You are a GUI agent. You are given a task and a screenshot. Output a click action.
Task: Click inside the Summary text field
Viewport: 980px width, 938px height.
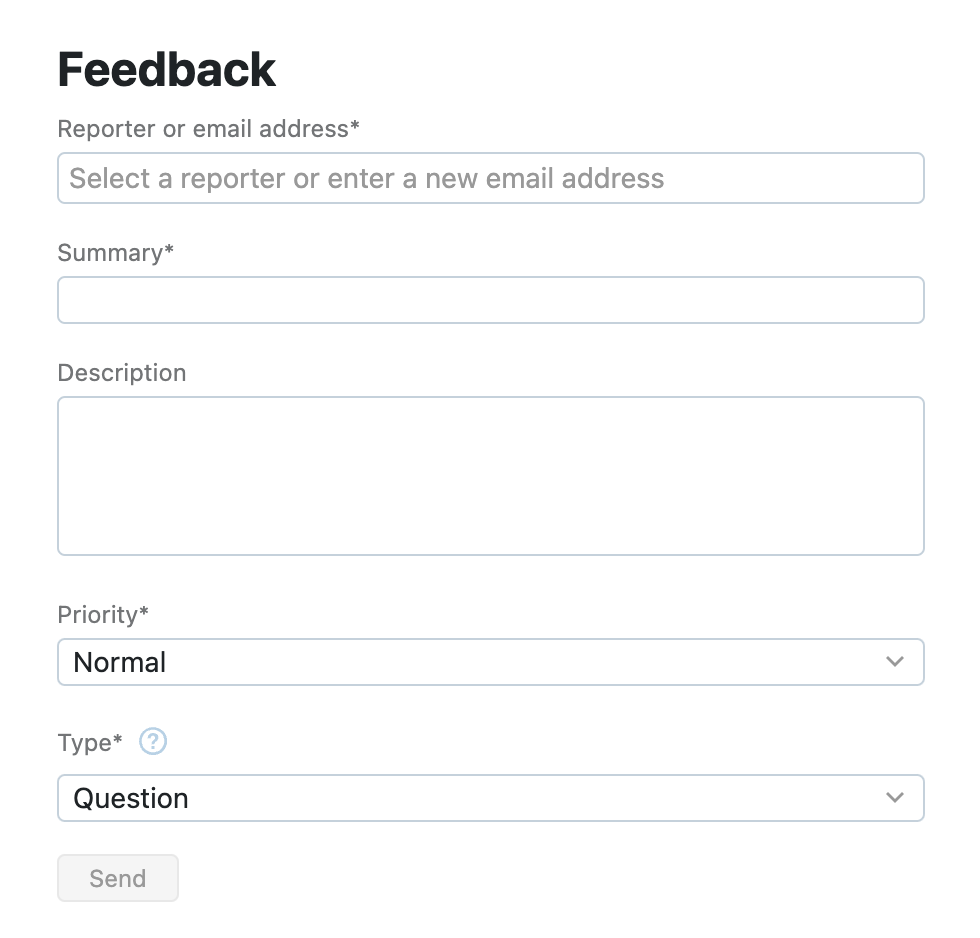[x=490, y=300]
